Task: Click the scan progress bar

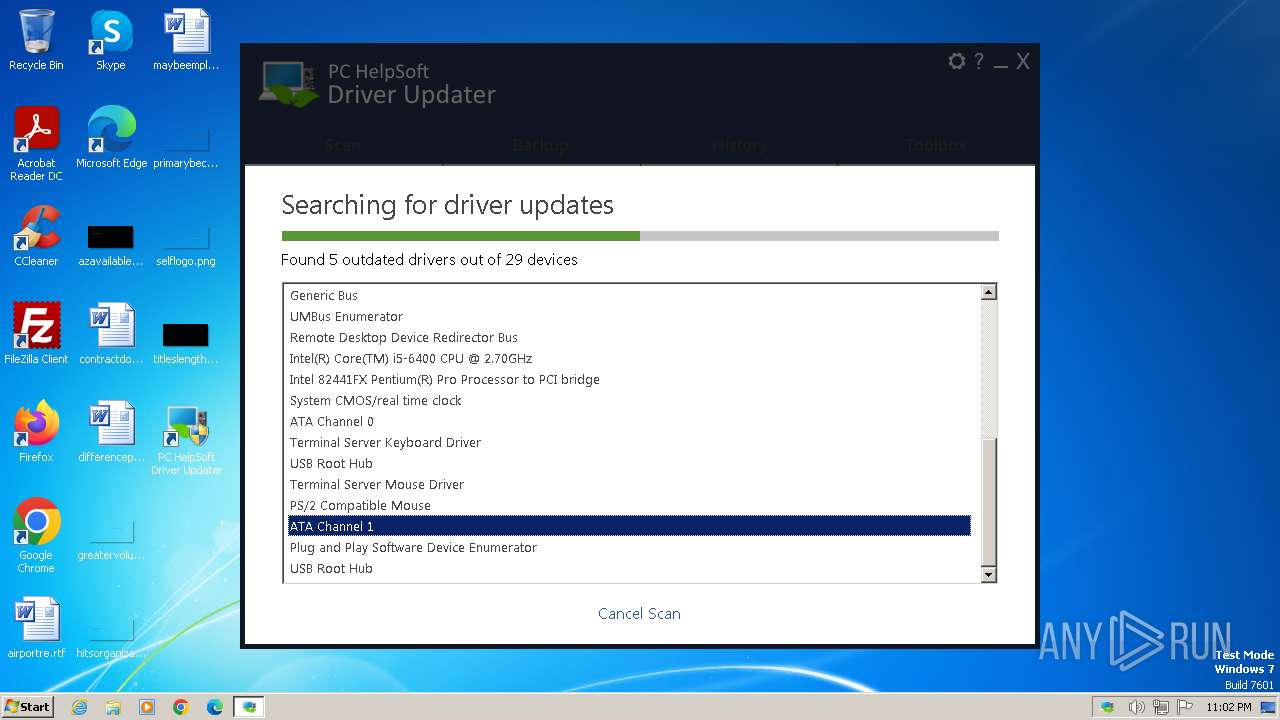Action: coord(640,236)
